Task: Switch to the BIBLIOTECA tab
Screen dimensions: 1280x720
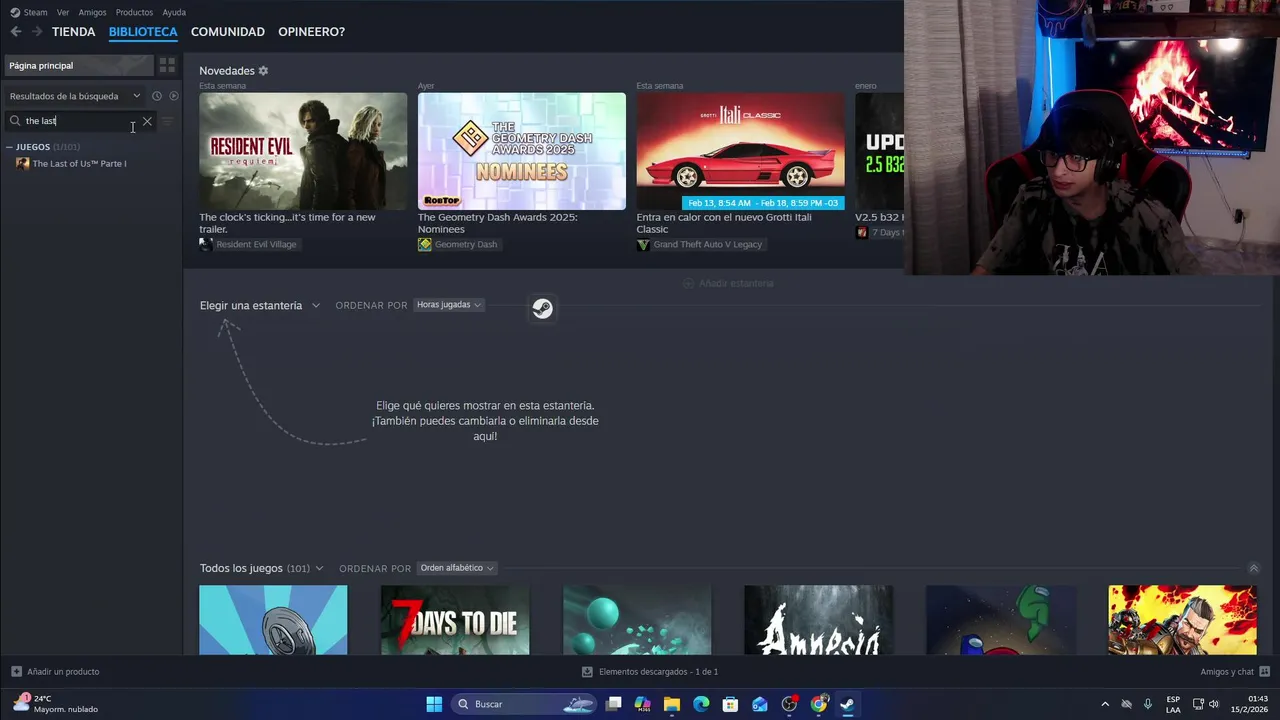Action: [x=143, y=32]
